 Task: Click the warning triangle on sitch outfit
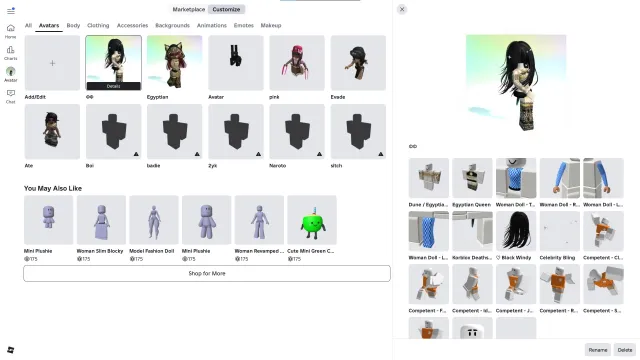(x=380, y=154)
